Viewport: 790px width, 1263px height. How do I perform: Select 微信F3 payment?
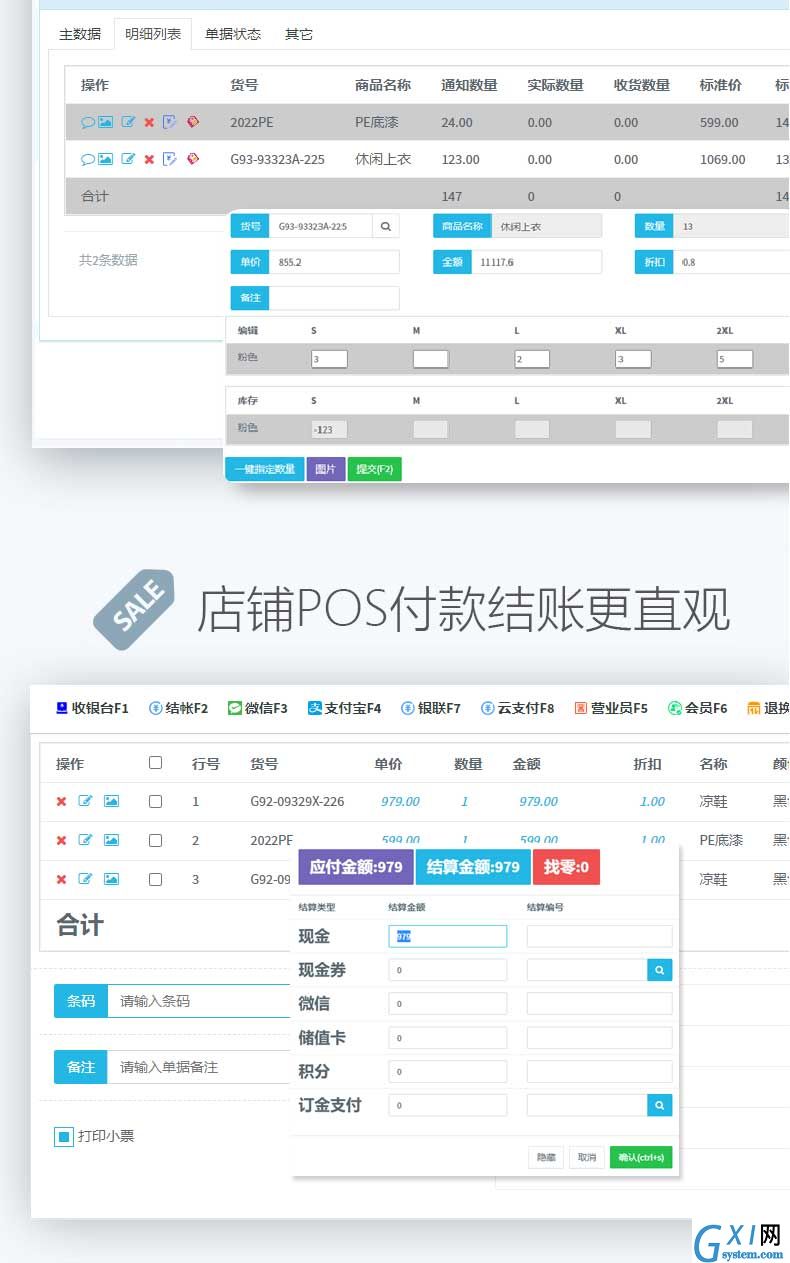point(257,708)
